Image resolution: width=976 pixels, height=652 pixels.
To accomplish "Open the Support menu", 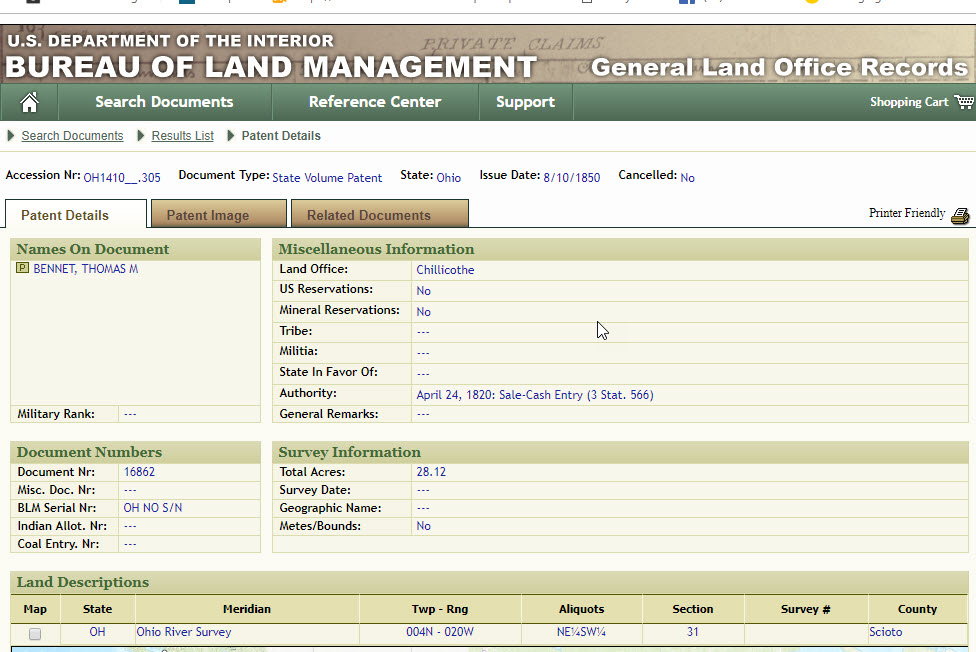I will click(x=525, y=102).
